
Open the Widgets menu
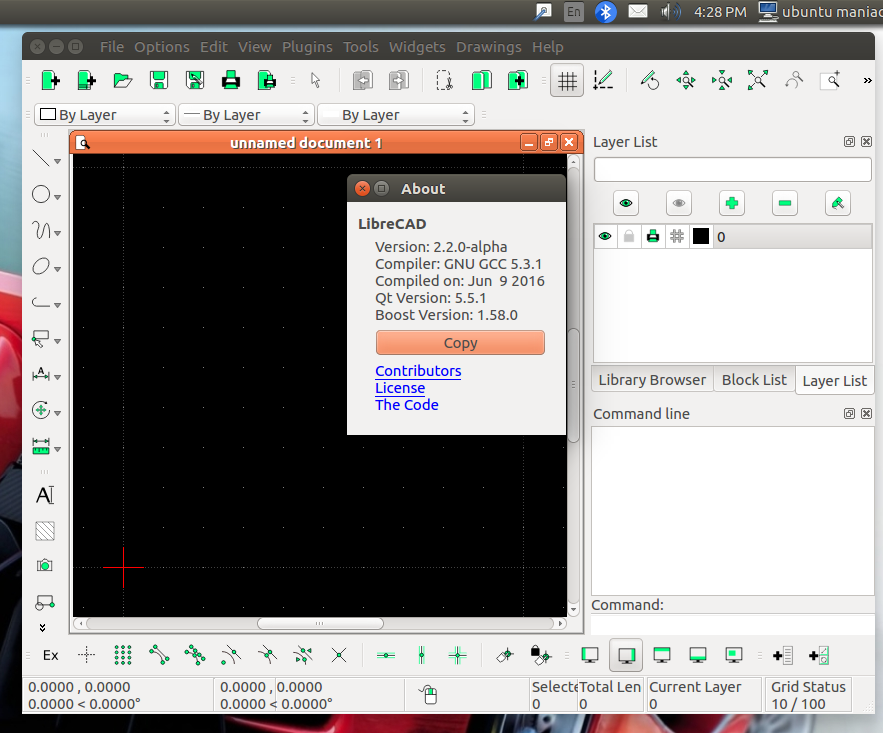[417, 47]
